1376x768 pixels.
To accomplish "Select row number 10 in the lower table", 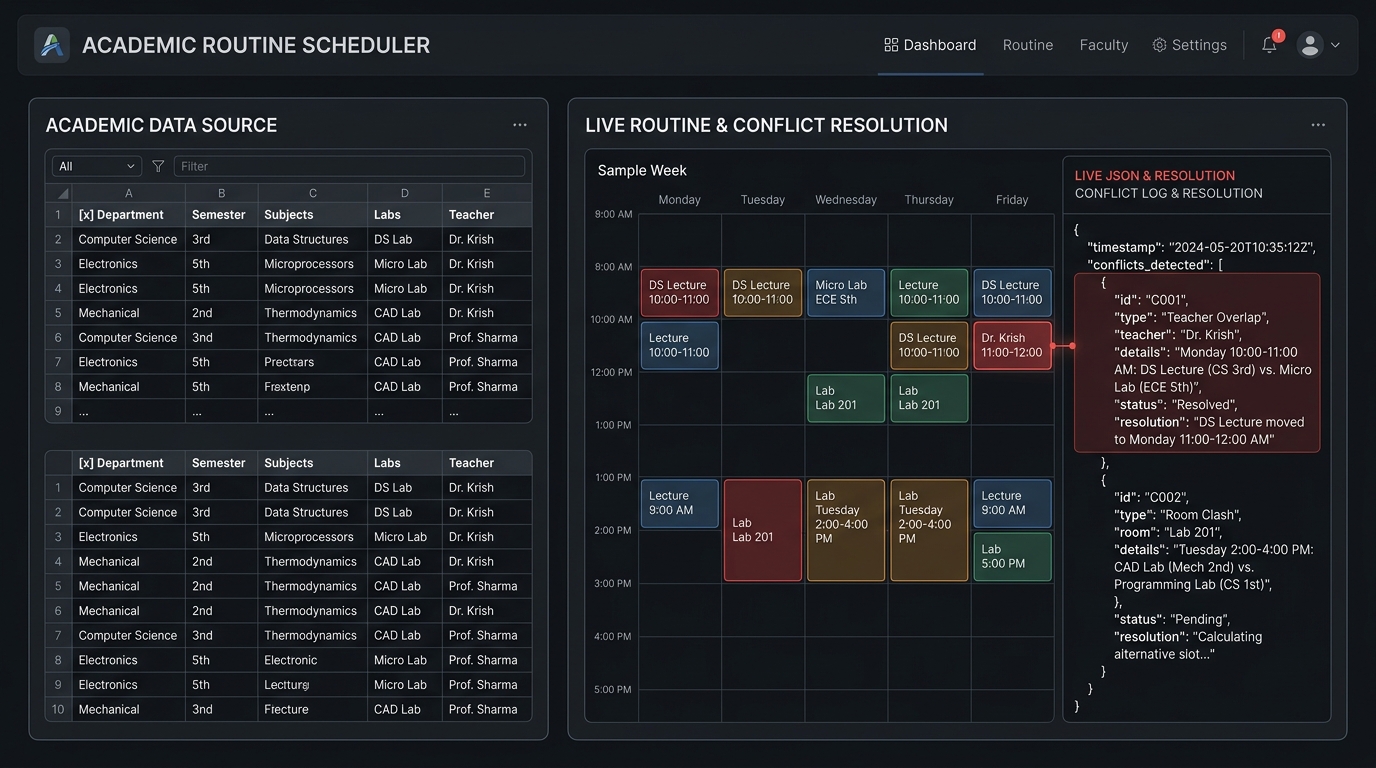I will point(58,709).
